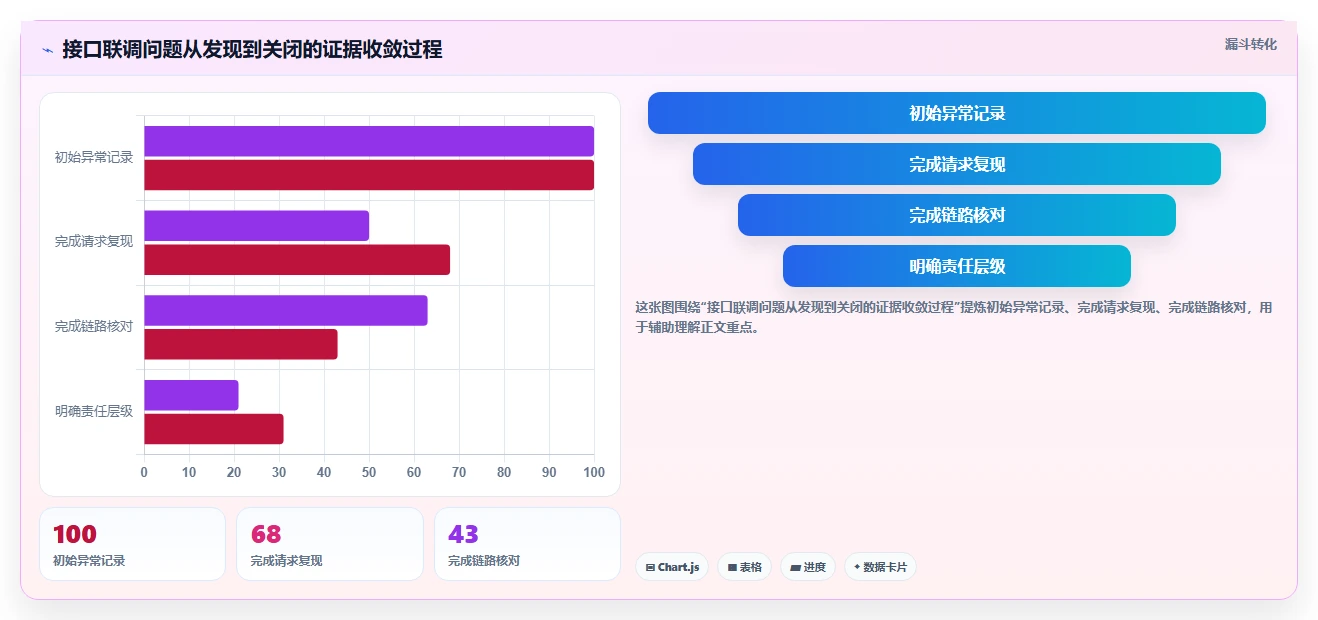Click the 完成请求复现 funnel stage
1318x620 pixels.
click(957, 164)
